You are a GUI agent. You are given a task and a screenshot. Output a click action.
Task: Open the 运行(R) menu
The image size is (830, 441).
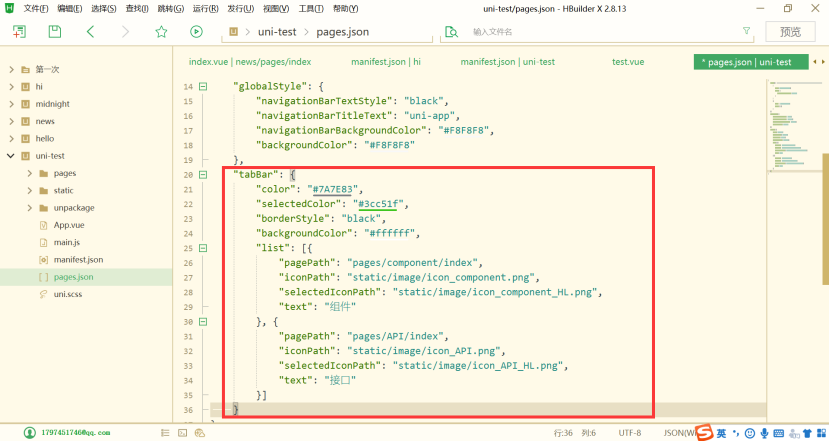pyautogui.click(x=205, y=8)
